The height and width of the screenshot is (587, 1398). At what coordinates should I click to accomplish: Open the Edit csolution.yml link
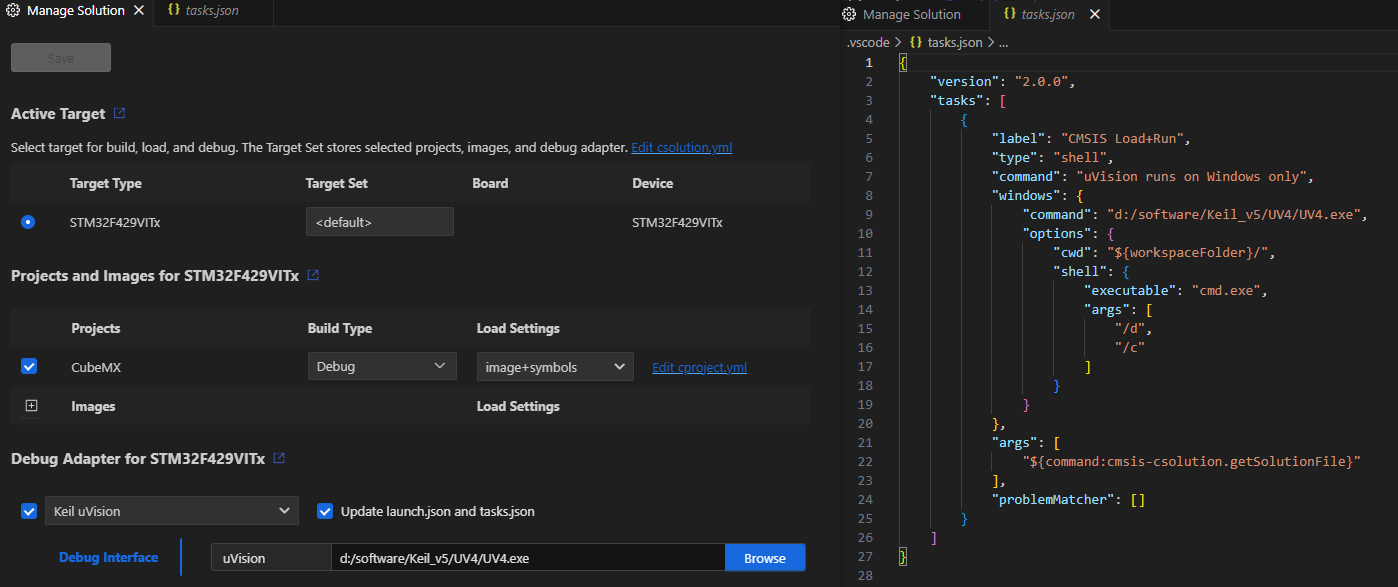tap(681, 148)
